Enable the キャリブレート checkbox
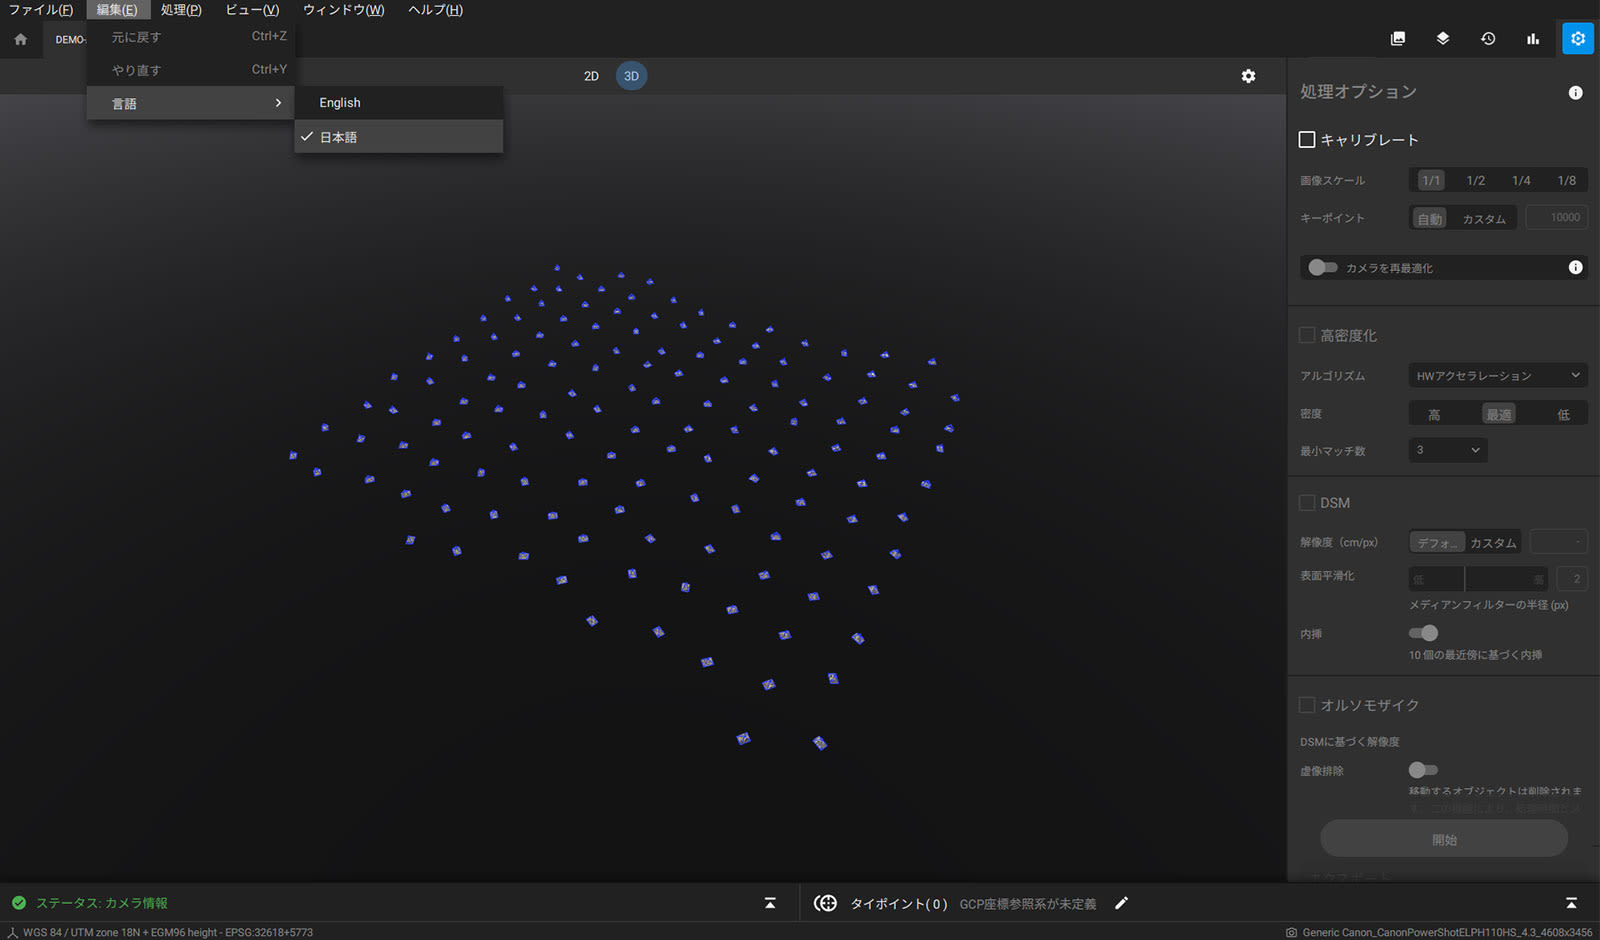This screenshot has width=1600, height=940. (1307, 140)
